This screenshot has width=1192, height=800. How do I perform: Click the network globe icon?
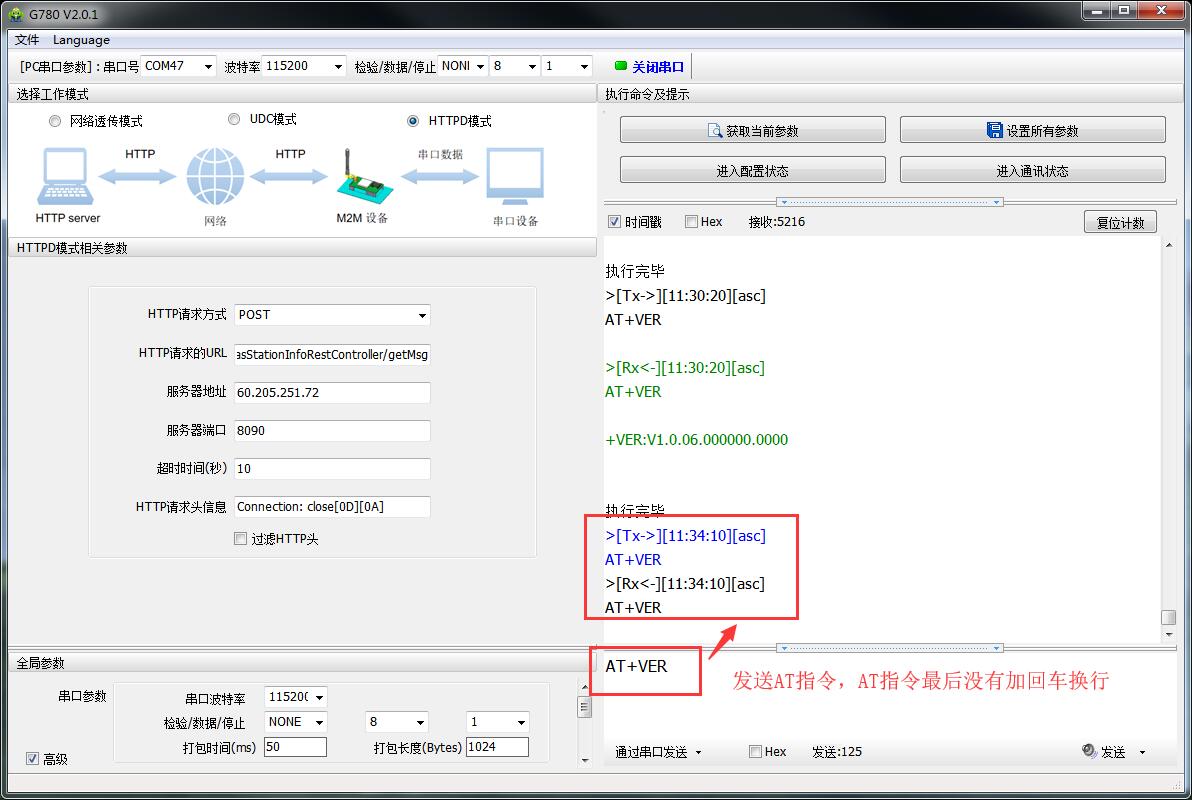pyautogui.click(x=215, y=177)
